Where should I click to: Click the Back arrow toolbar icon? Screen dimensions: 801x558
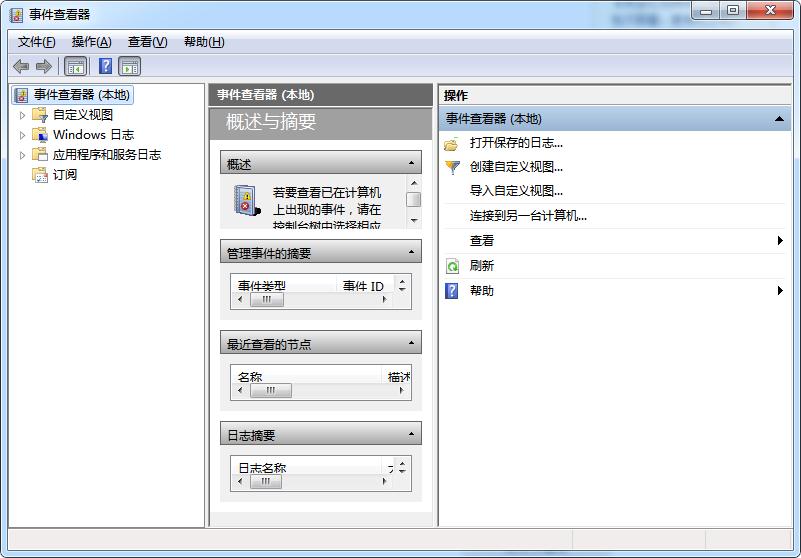pos(21,66)
